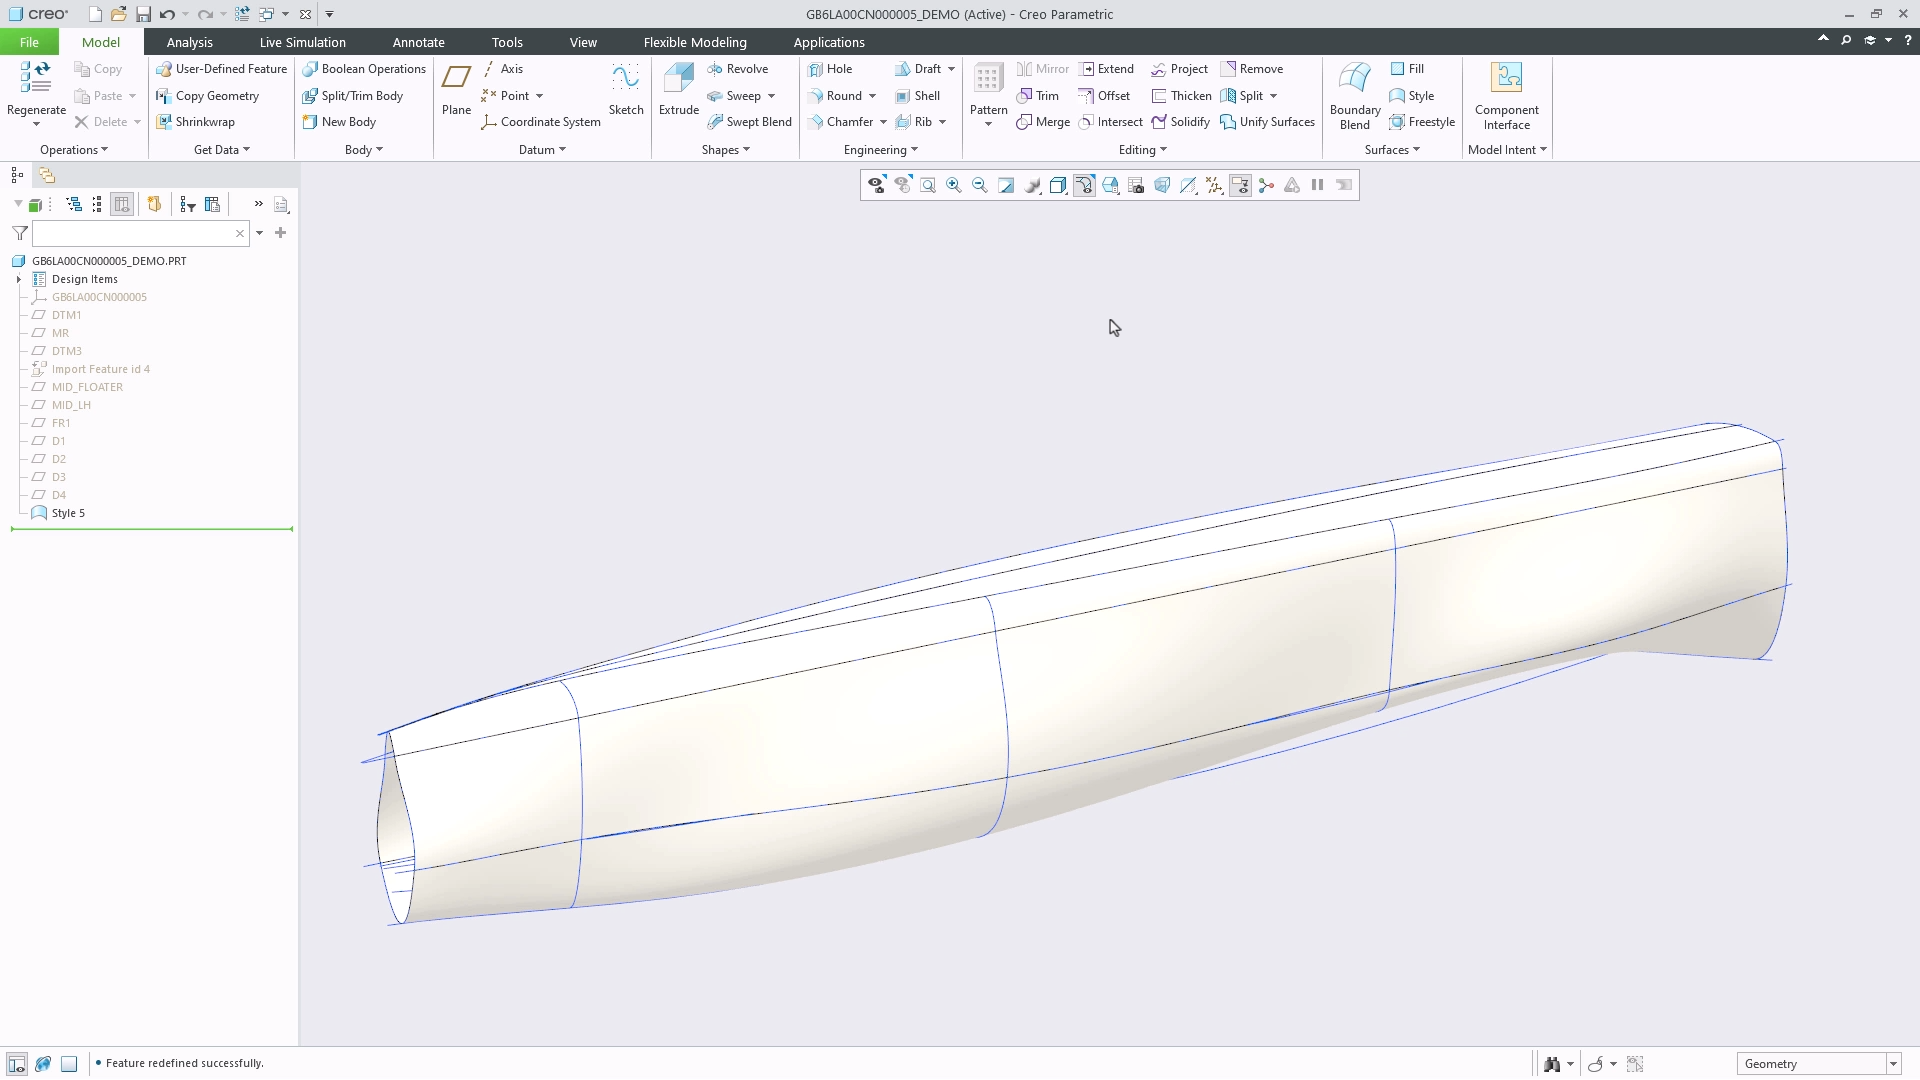The height and width of the screenshot is (1080, 1920).
Task: Open the Round dropdown arrow
Action: point(872,96)
